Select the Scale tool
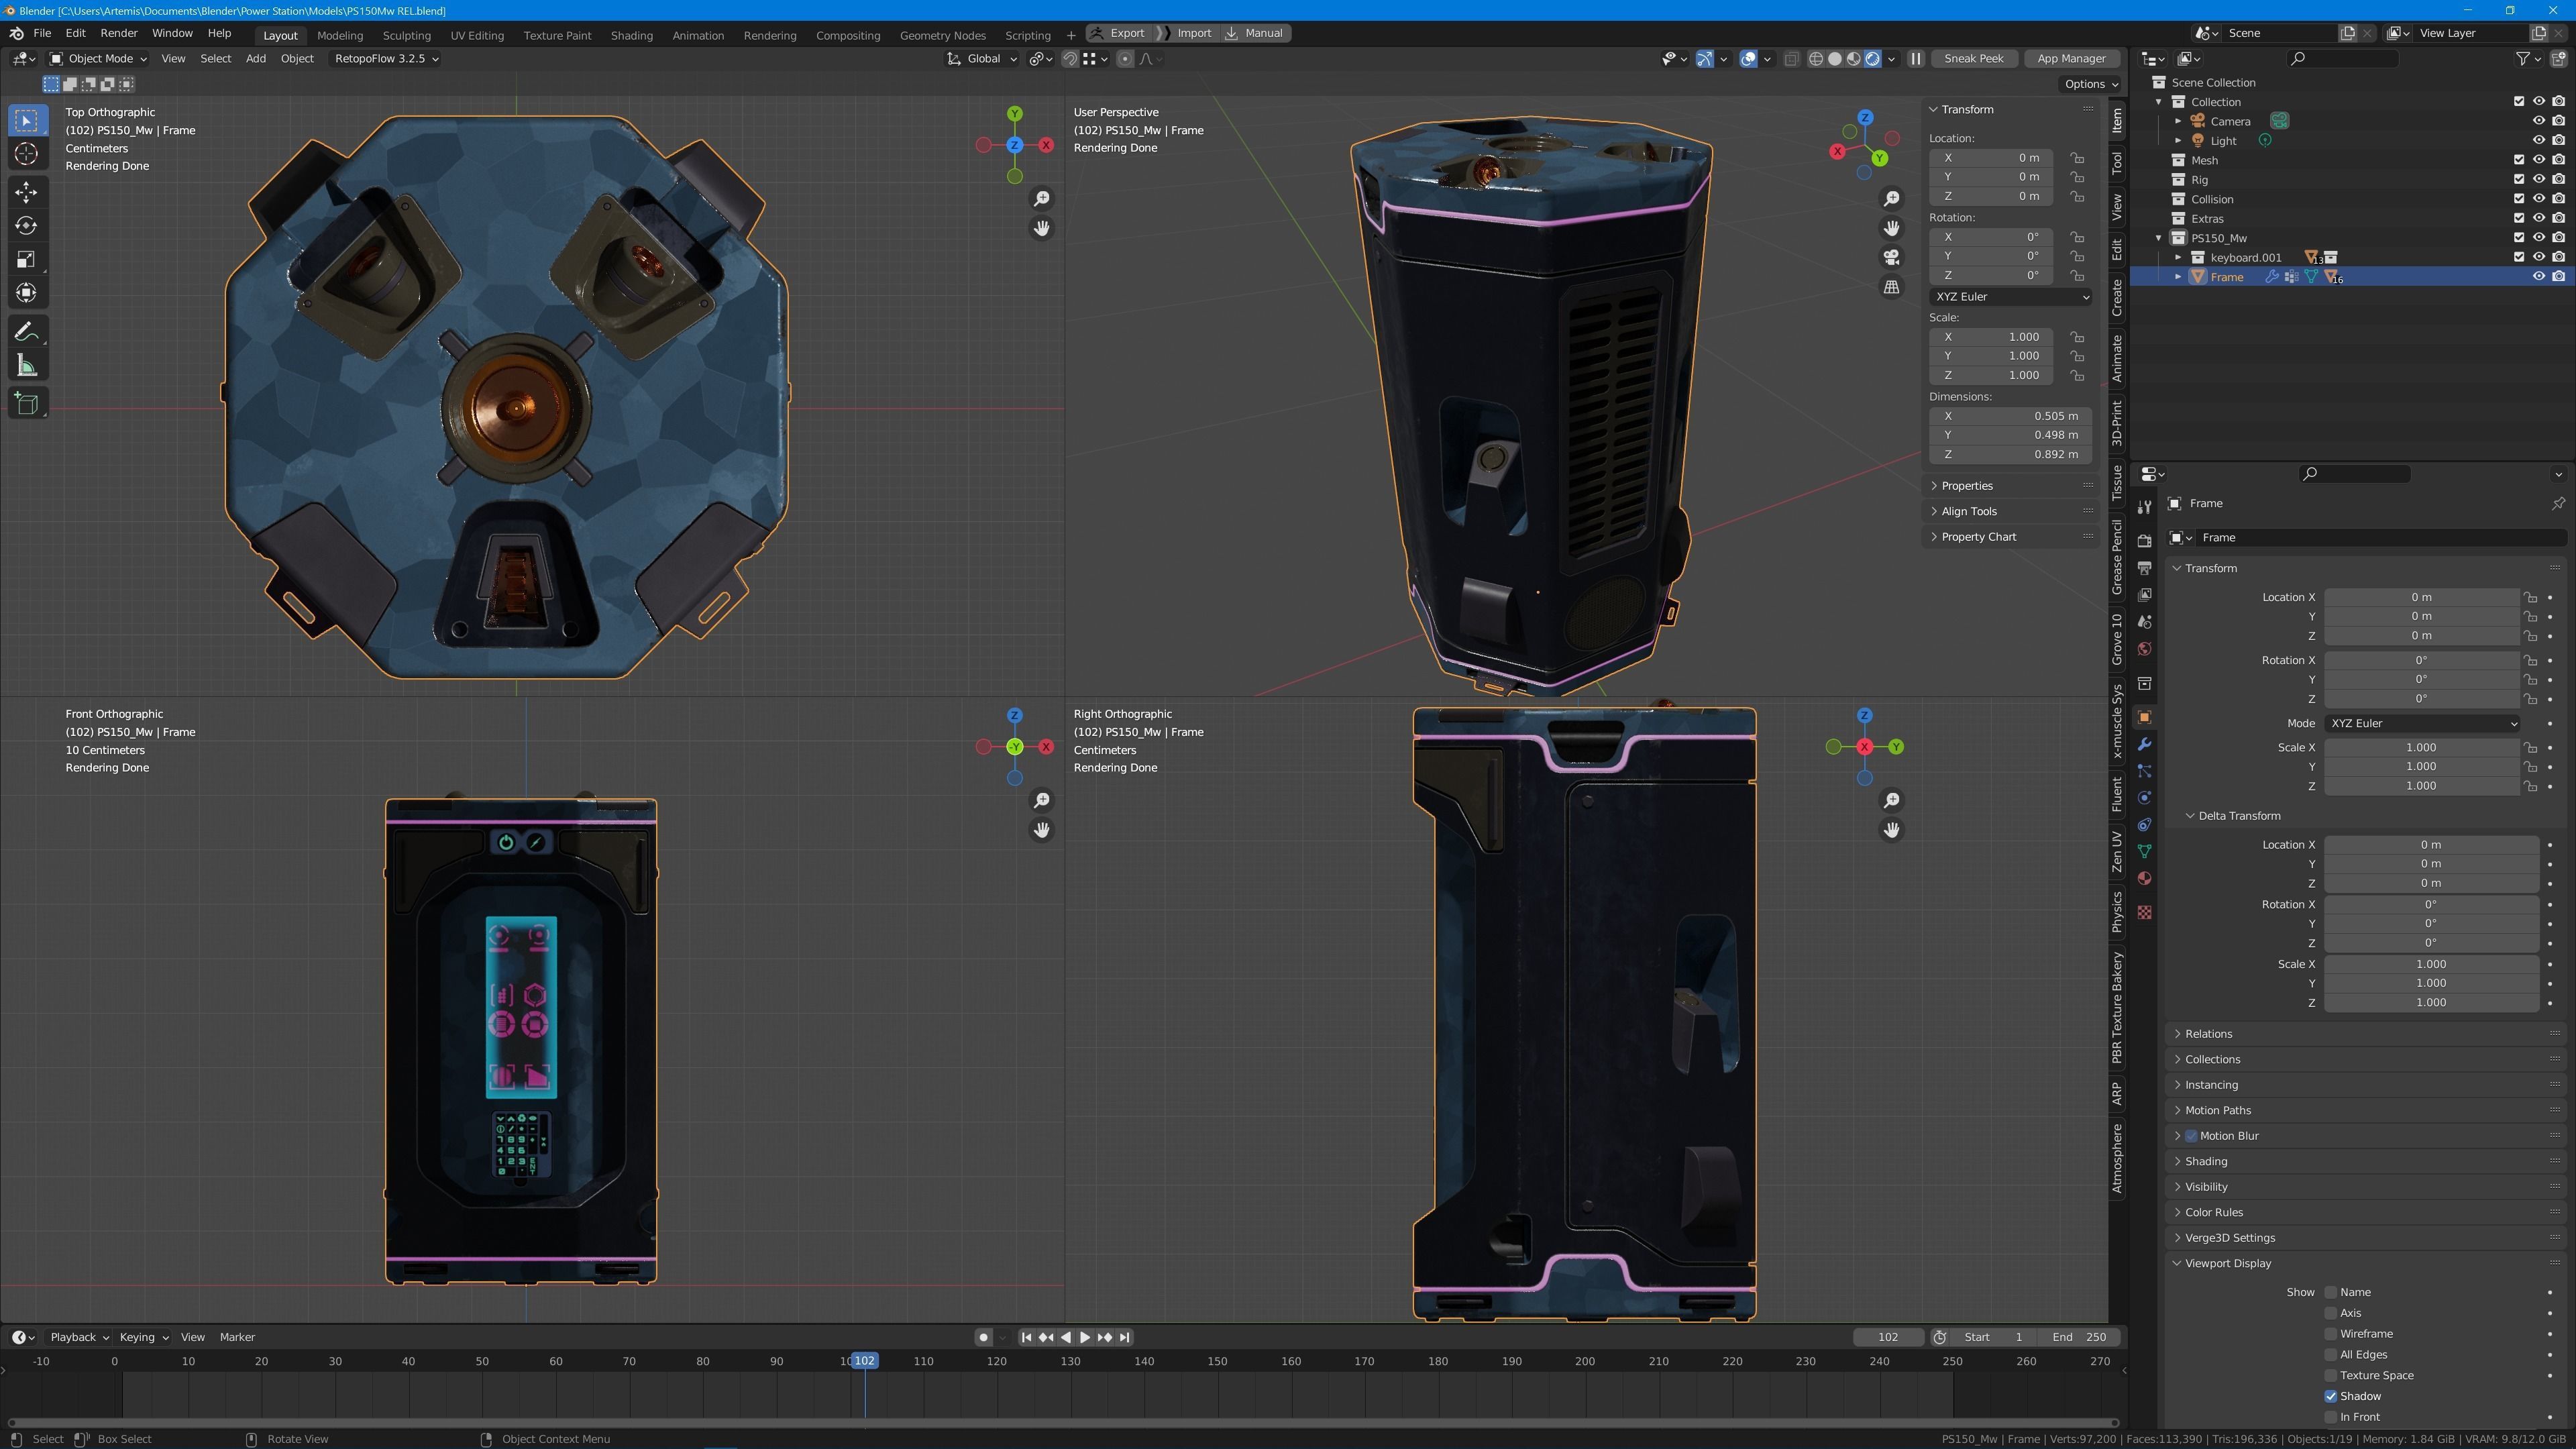The height and width of the screenshot is (1449, 2576). [x=27, y=260]
